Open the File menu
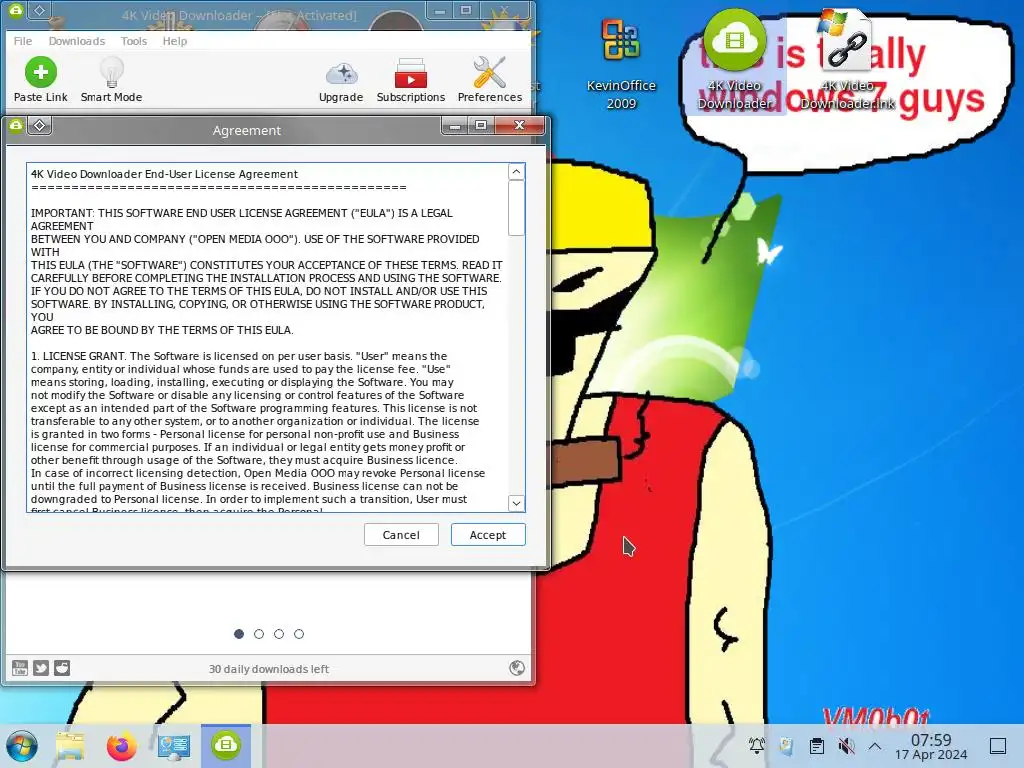 click(x=23, y=40)
